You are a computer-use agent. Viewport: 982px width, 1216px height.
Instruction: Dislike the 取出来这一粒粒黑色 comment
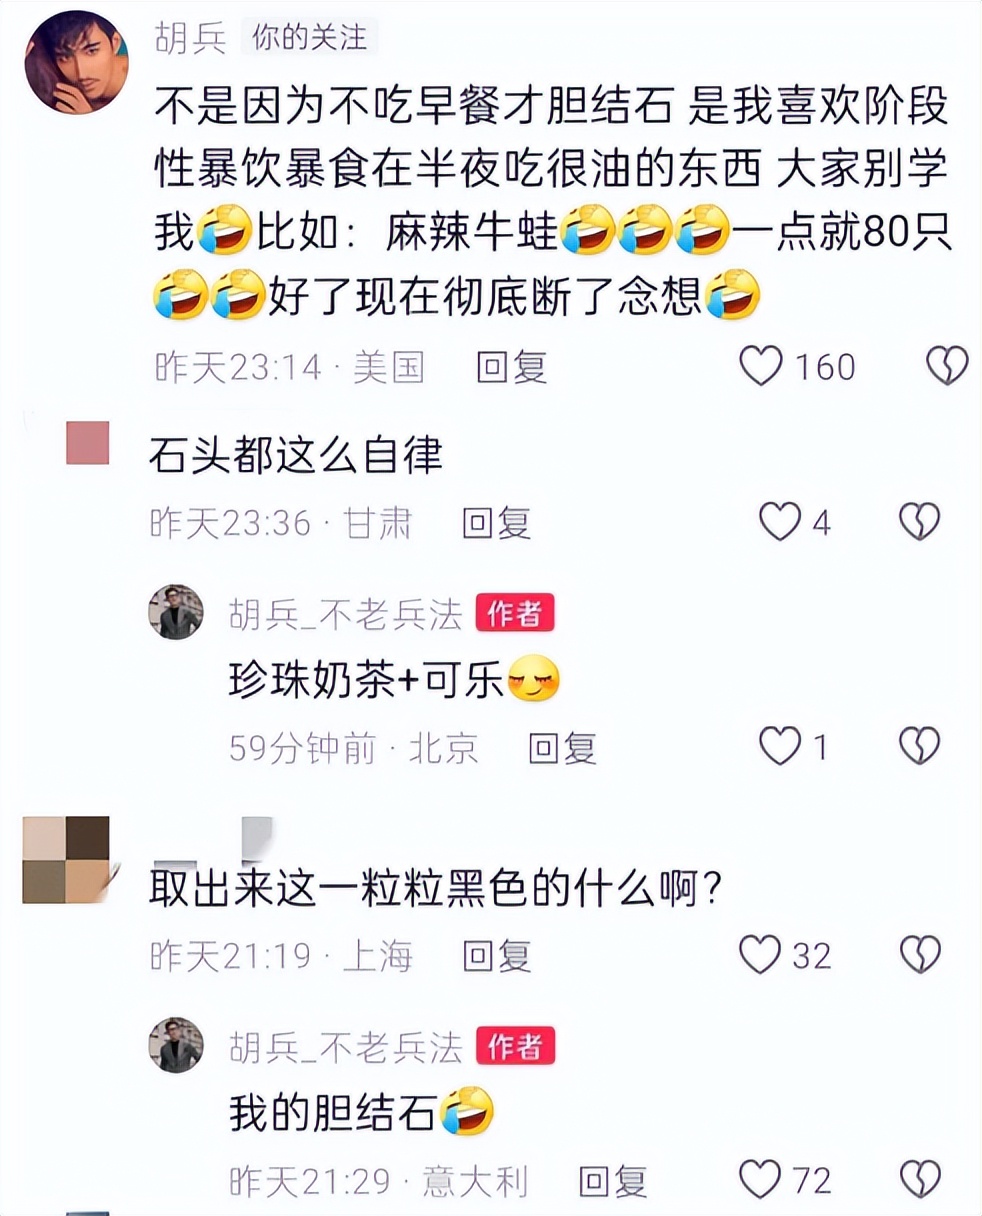tap(919, 955)
